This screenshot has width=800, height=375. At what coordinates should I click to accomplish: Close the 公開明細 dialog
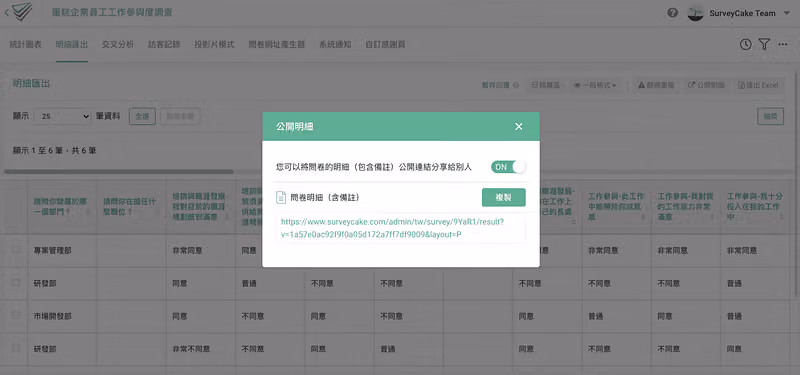pyautogui.click(x=518, y=127)
